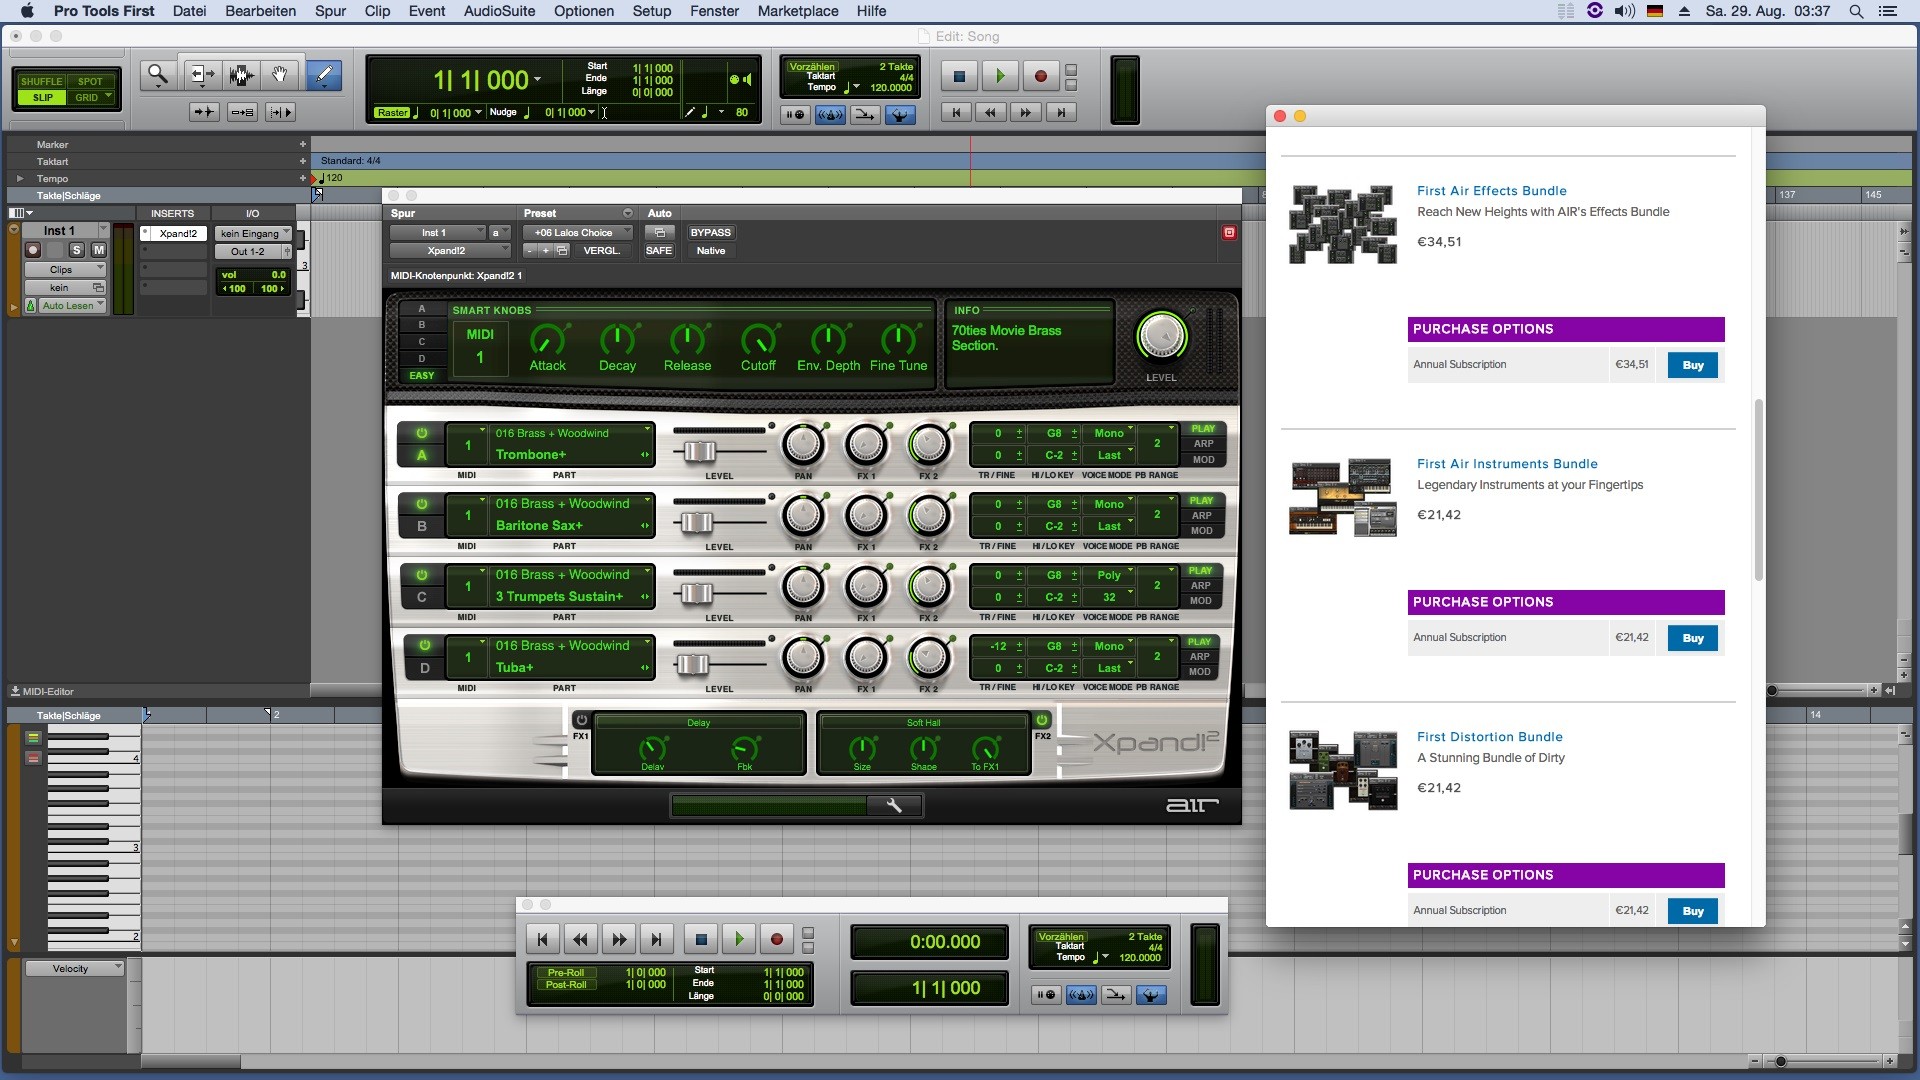Click the red target button in plug-in header
The height and width of the screenshot is (1080, 1920).
[x=1229, y=232]
